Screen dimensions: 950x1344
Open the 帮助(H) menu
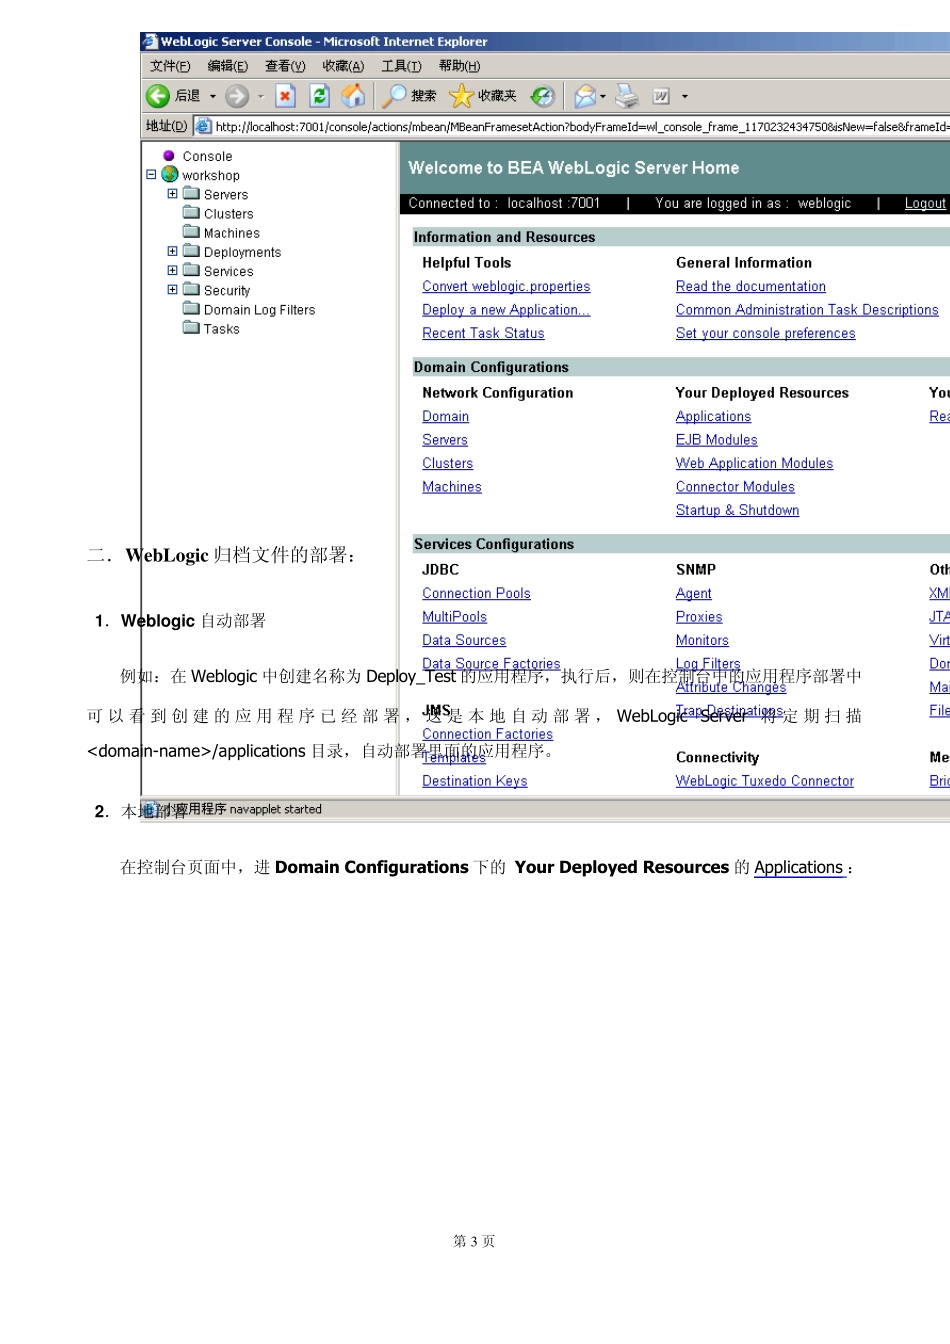tap(459, 66)
